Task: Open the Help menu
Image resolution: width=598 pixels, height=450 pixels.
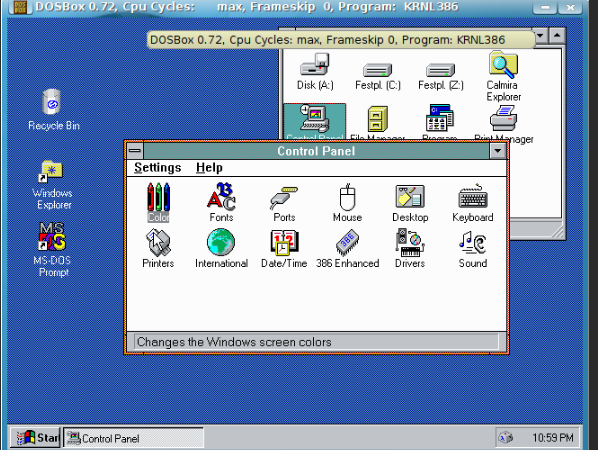Action: coord(209,168)
